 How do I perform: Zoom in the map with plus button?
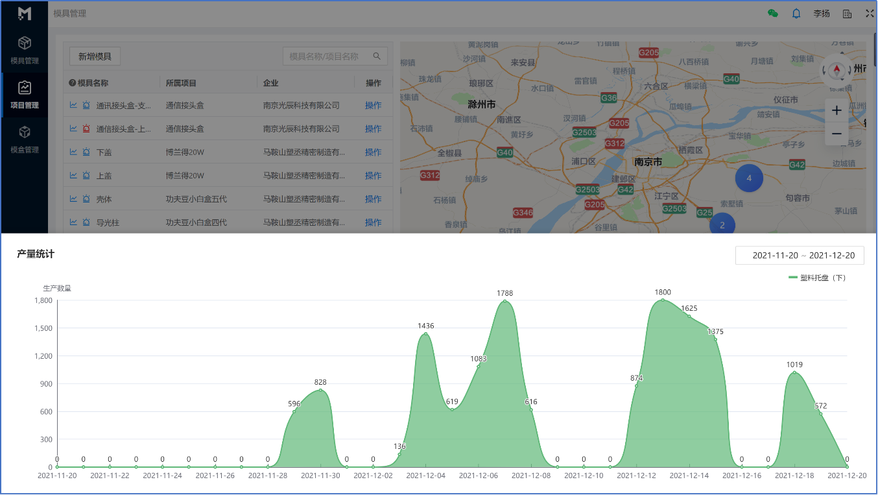point(837,110)
